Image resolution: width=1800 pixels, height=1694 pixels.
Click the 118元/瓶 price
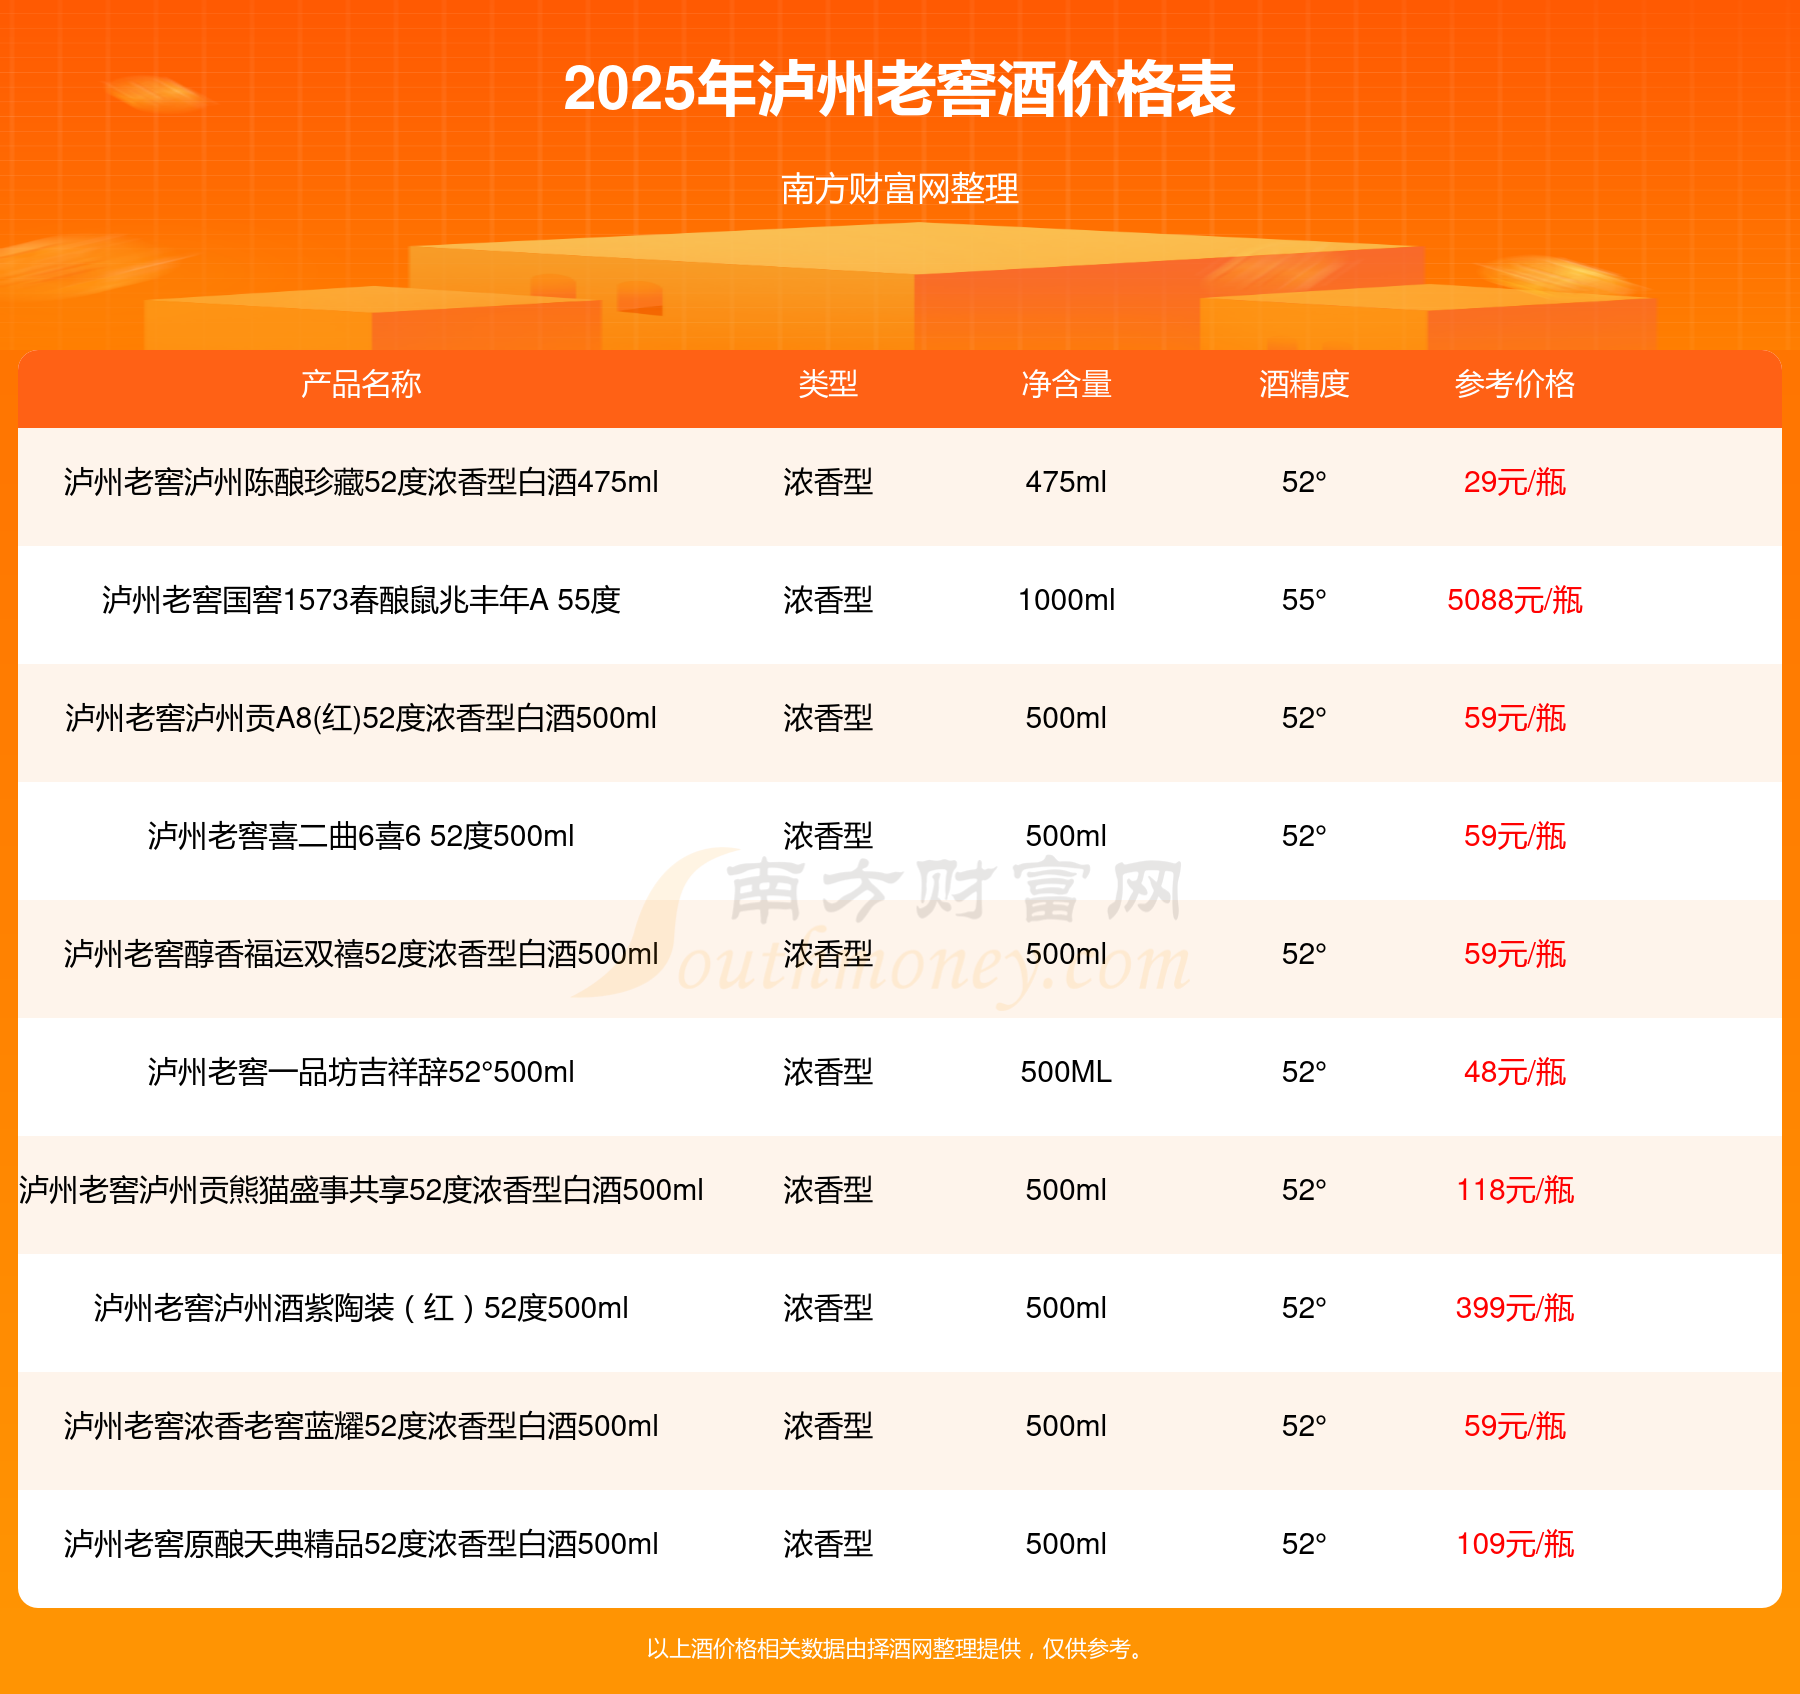tap(1515, 1190)
